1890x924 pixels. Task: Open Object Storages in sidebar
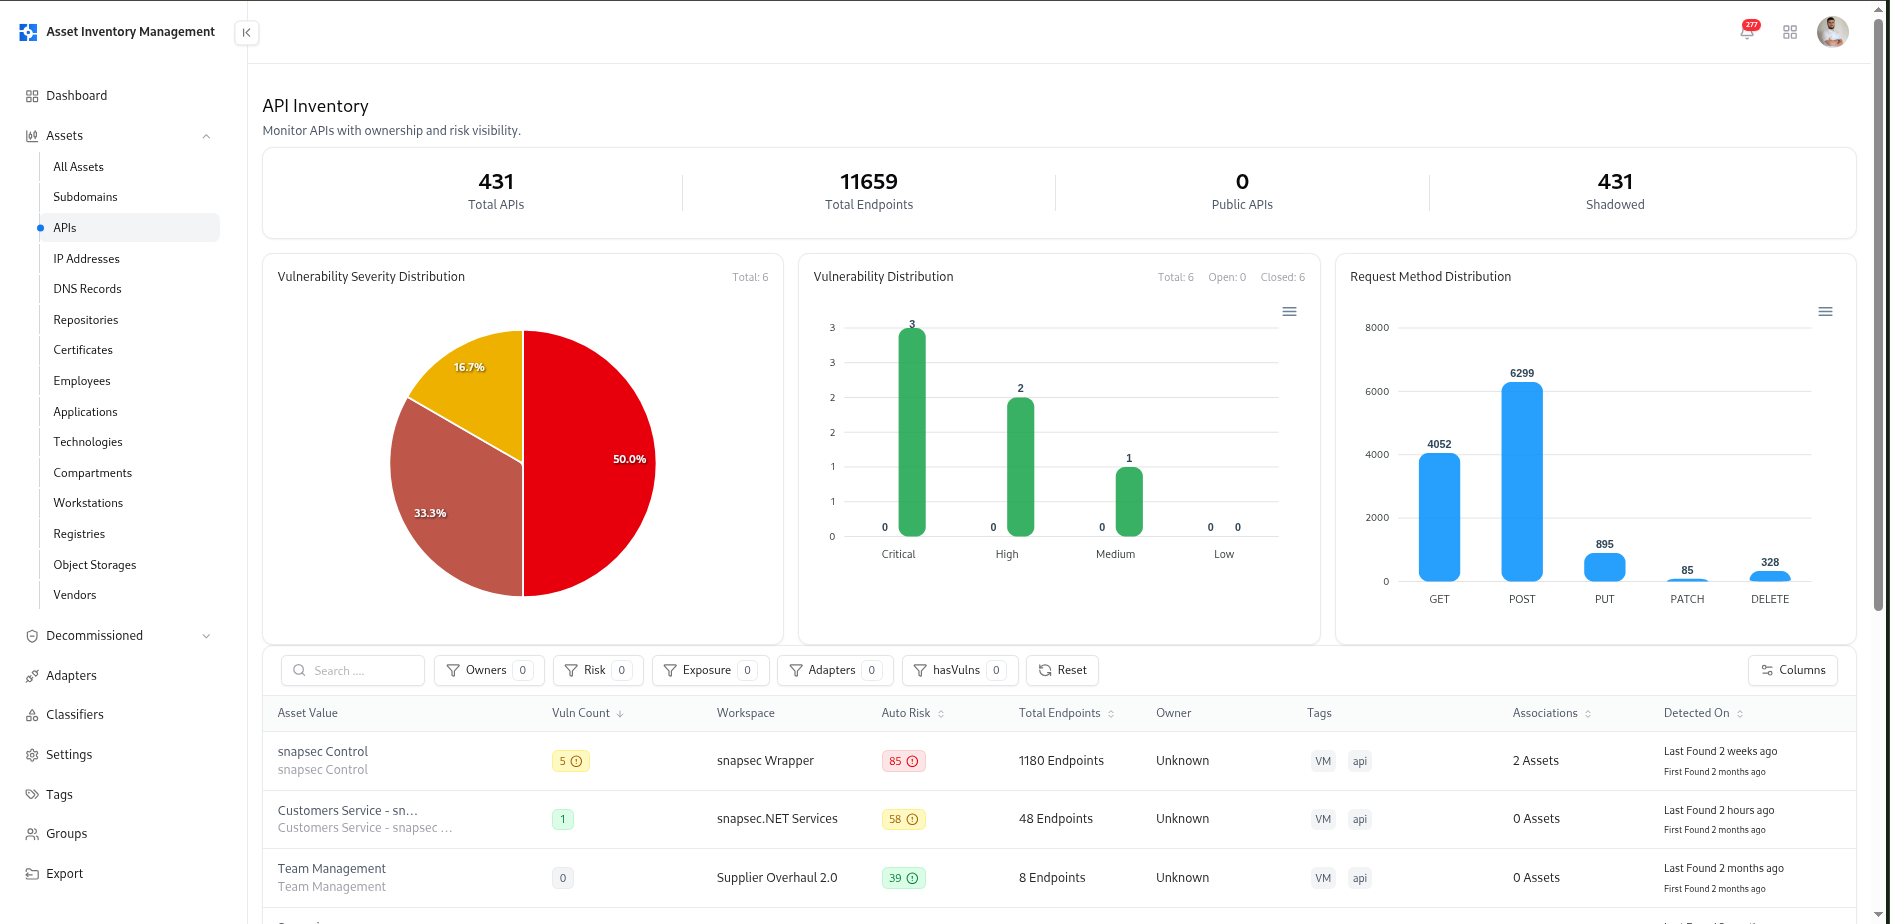point(94,565)
